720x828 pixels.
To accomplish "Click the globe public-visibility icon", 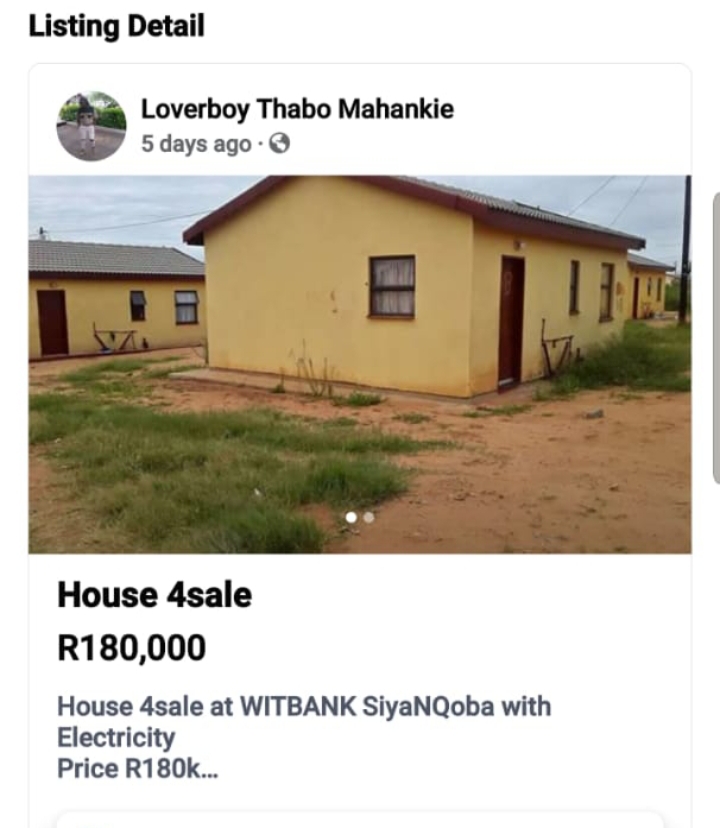I will [280, 144].
